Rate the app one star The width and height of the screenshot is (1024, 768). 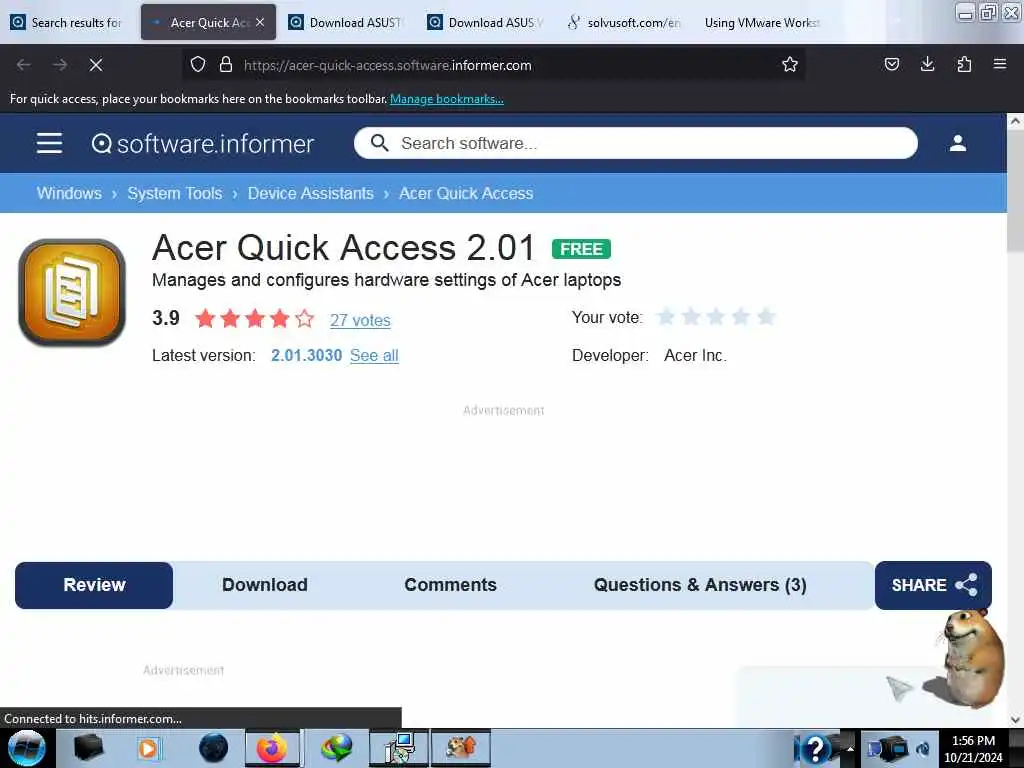pos(666,317)
